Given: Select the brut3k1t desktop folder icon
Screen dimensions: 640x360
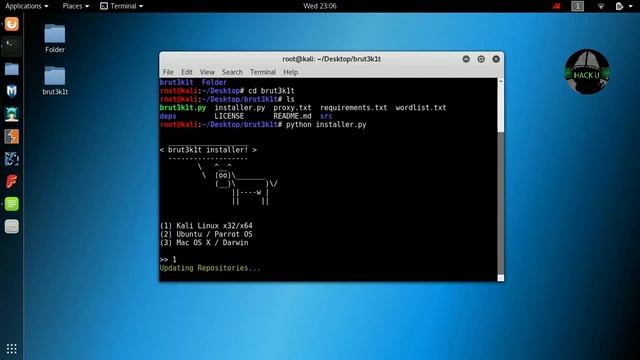Looking at the screenshot, I should pos(55,80).
